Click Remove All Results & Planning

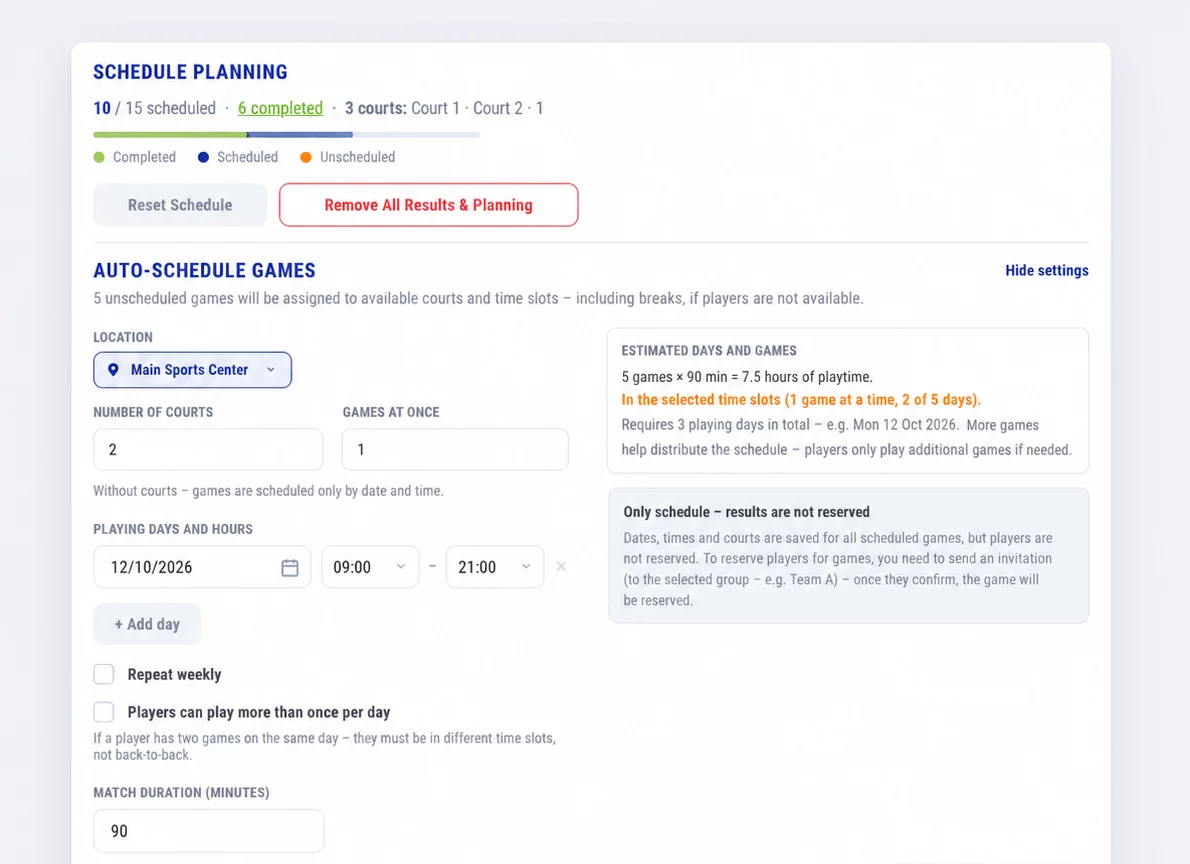coord(429,205)
